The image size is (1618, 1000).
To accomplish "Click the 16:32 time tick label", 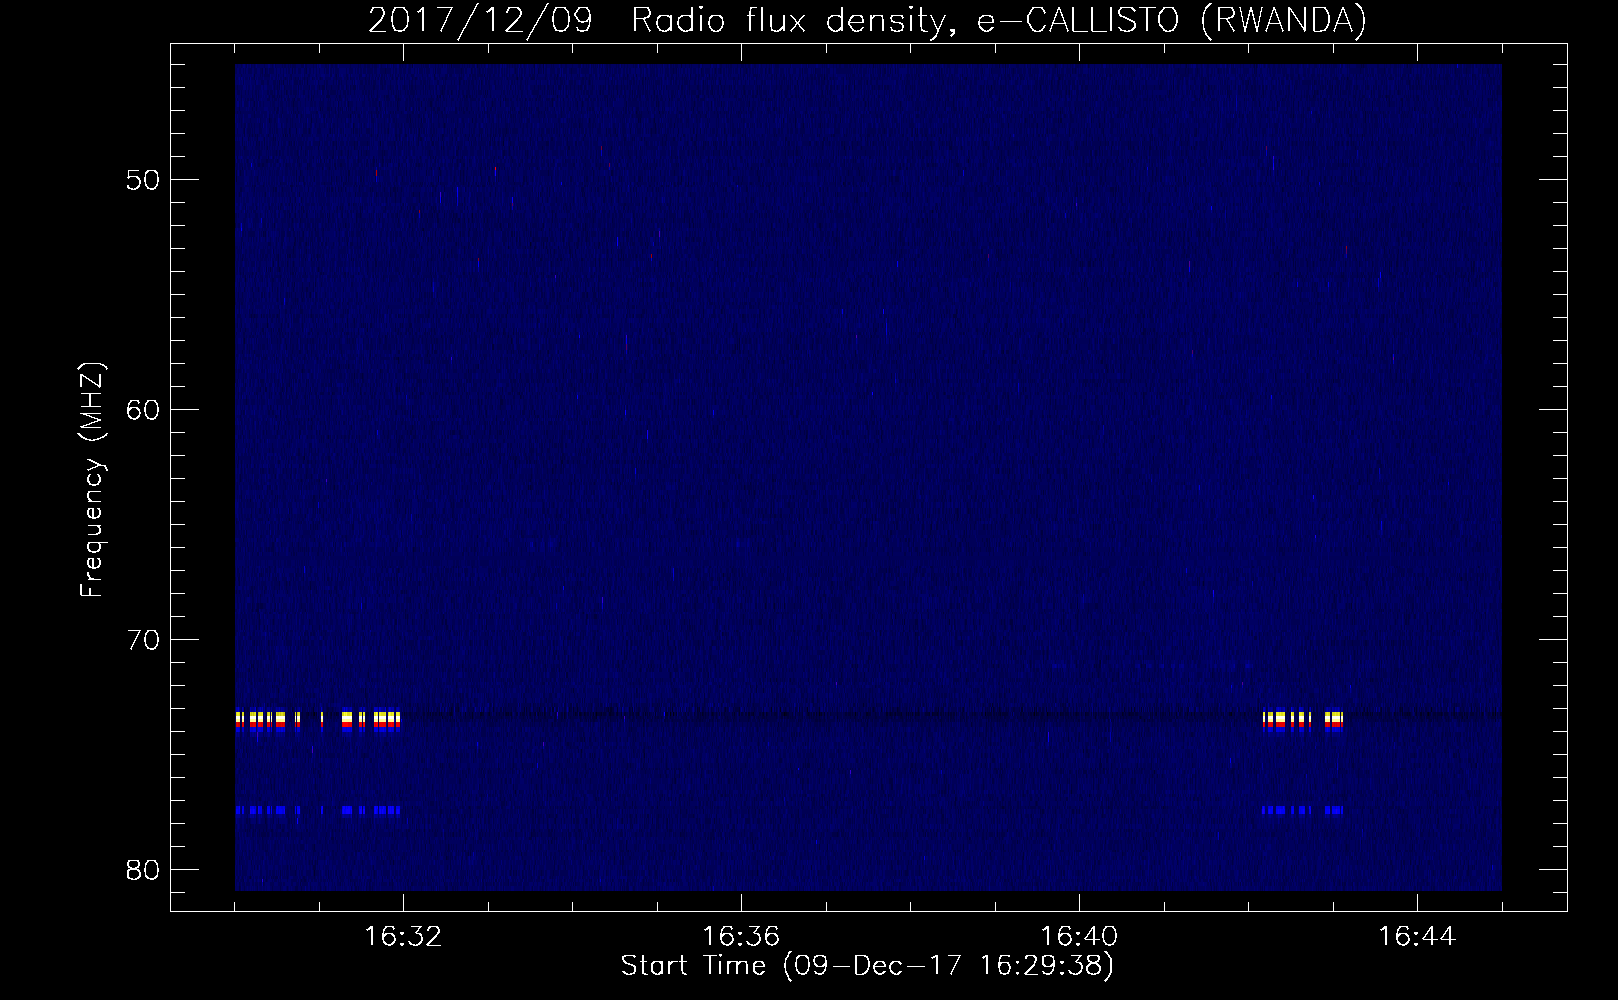I will coord(403,937).
